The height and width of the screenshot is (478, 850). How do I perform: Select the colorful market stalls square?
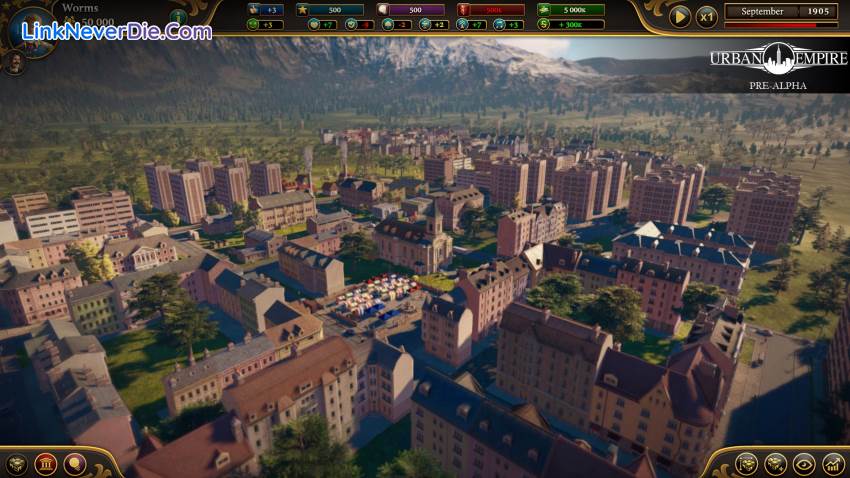click(x=375, y=297)
